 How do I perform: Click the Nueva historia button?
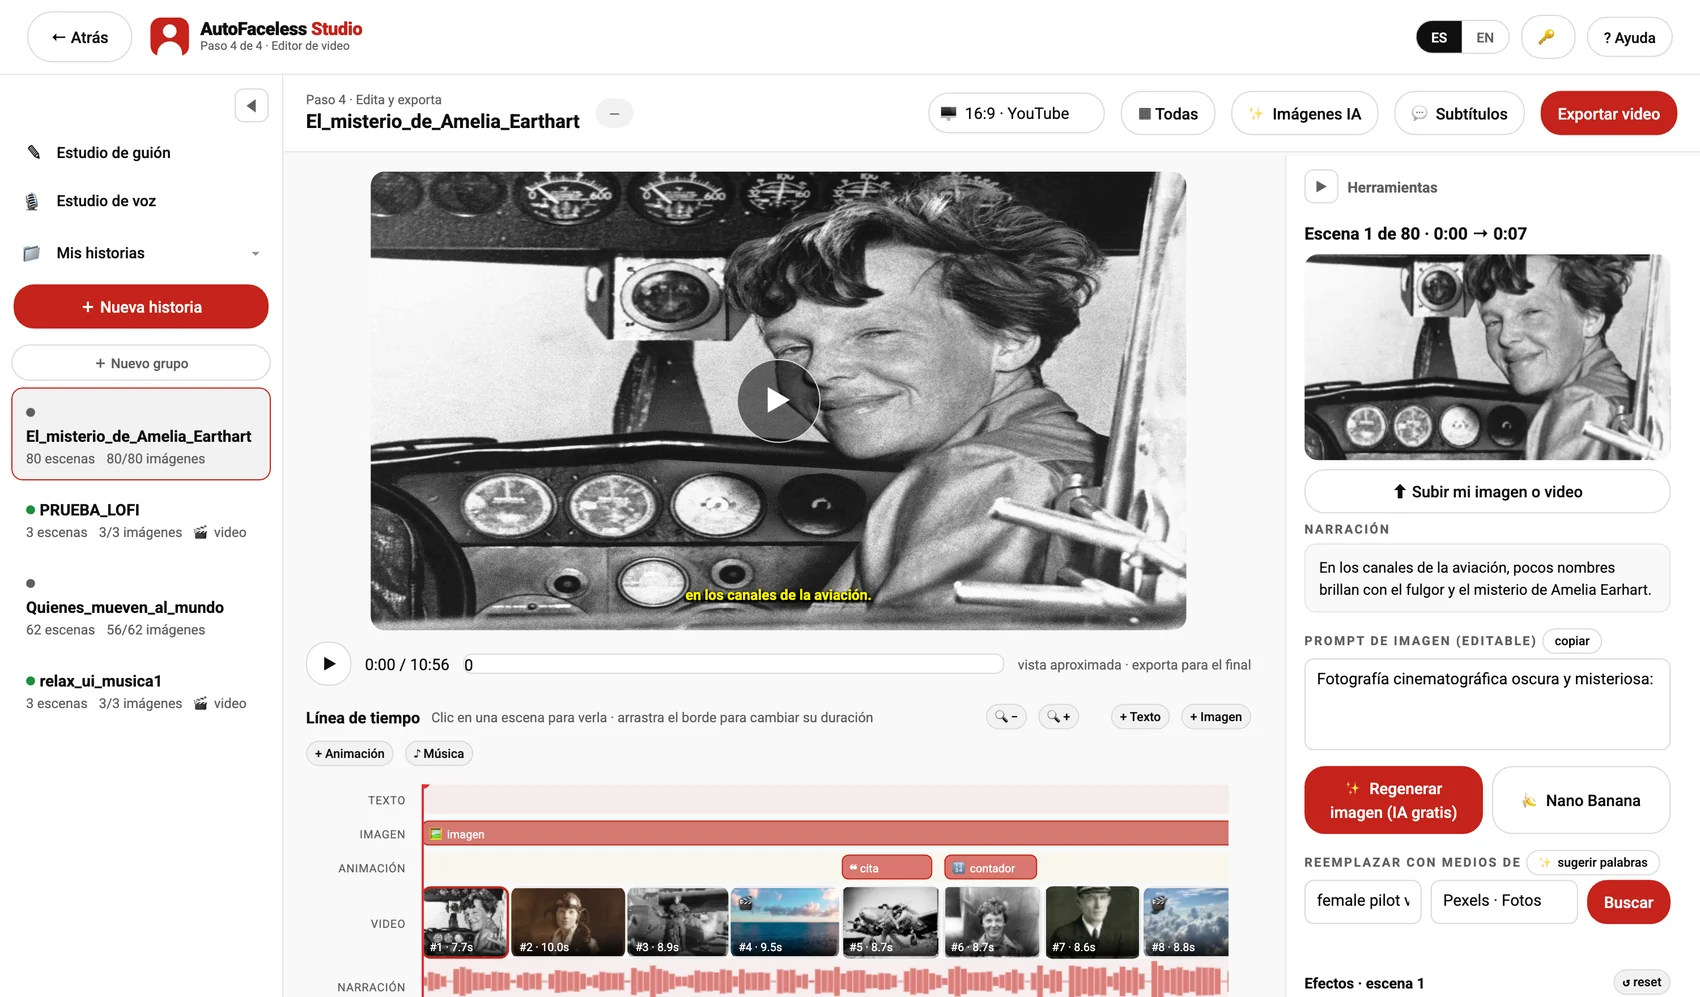click(x=141, y=307)
